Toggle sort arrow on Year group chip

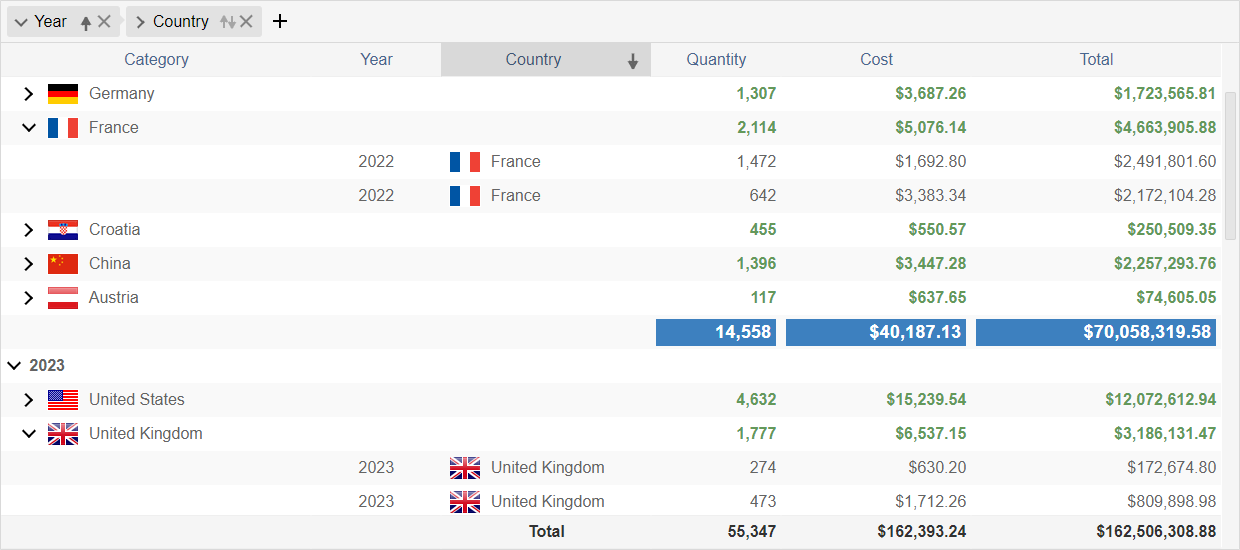[x=86, y=22]
